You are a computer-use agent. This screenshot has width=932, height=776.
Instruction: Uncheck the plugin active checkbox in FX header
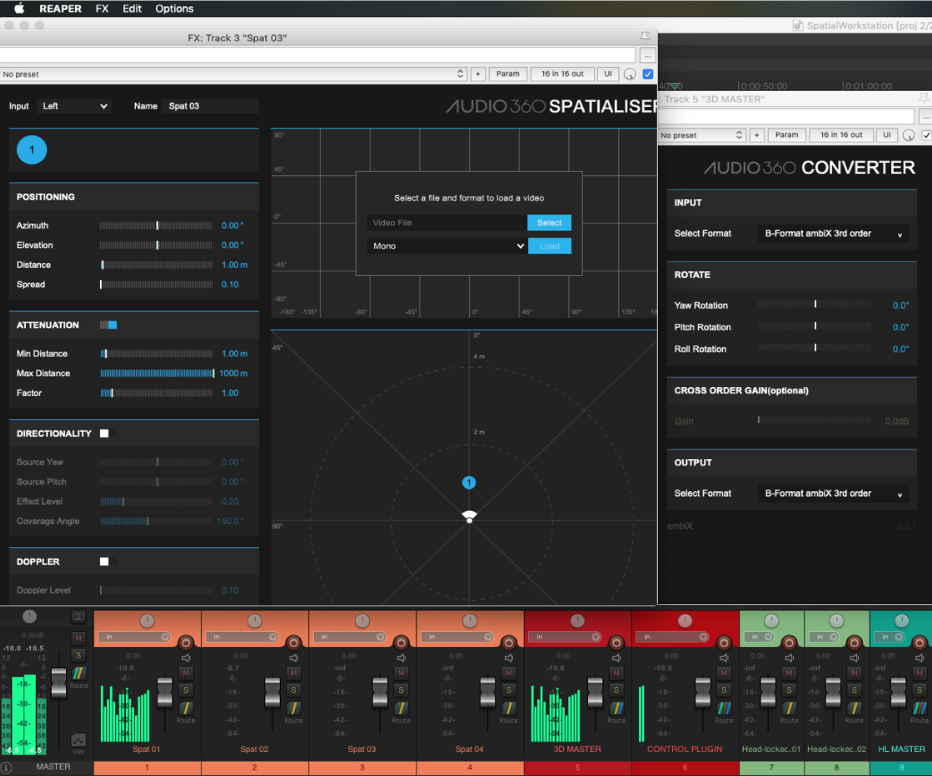648,73
